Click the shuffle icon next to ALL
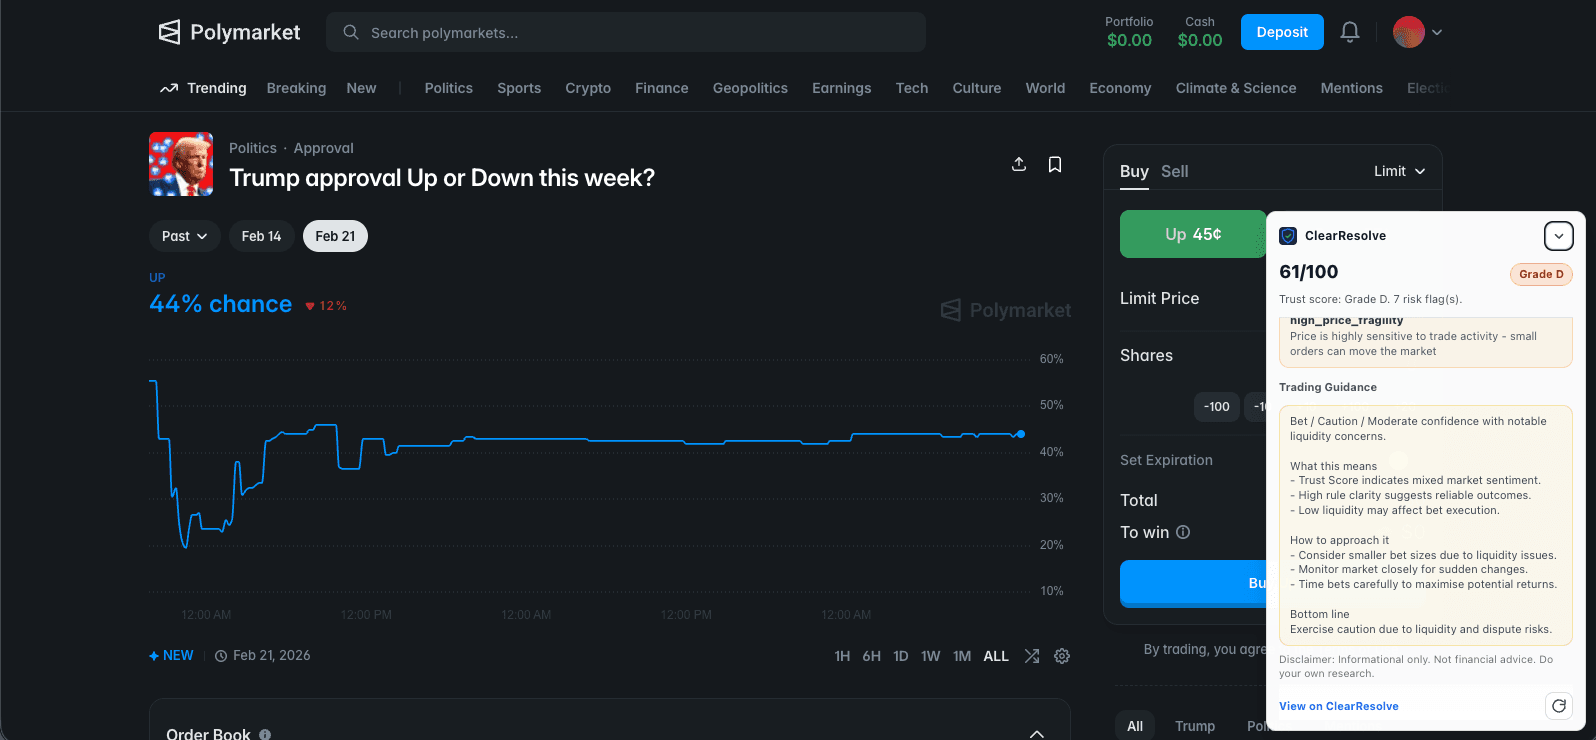This screenshot has height=740, width=1596. tap(1032, 656)
